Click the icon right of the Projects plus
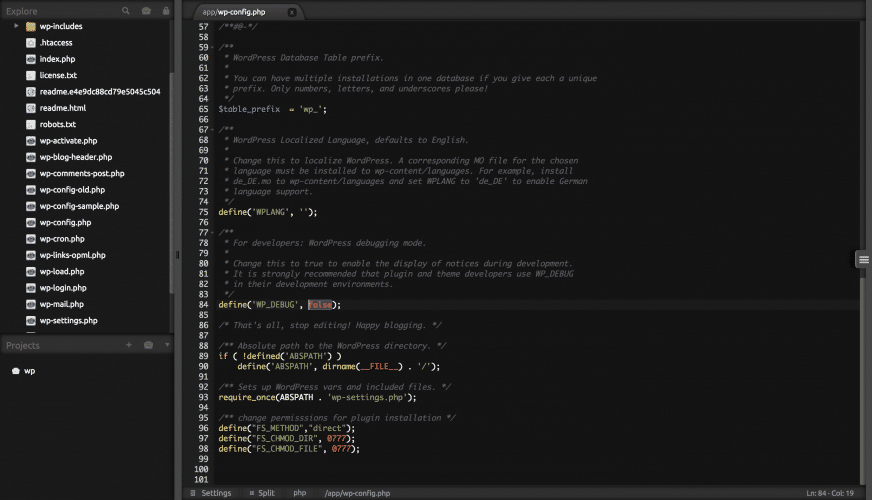 pos(148,345)
